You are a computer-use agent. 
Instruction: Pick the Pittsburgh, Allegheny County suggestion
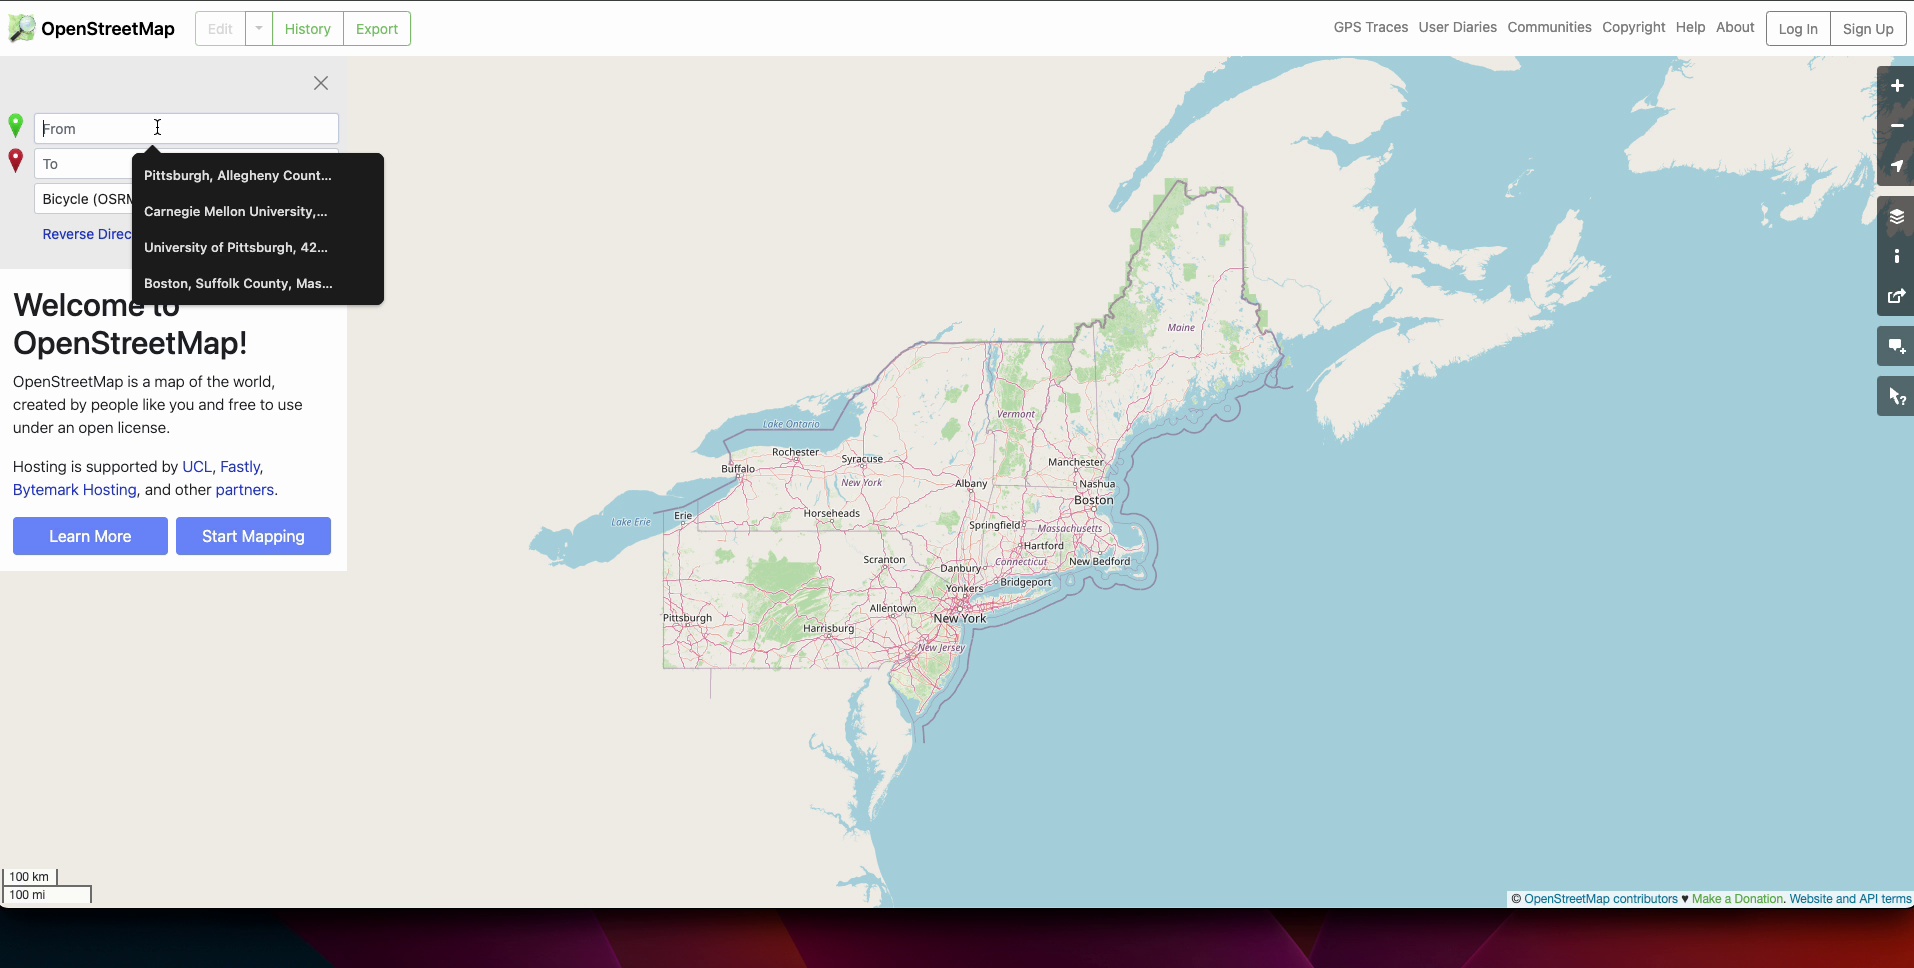click(238, 176)
